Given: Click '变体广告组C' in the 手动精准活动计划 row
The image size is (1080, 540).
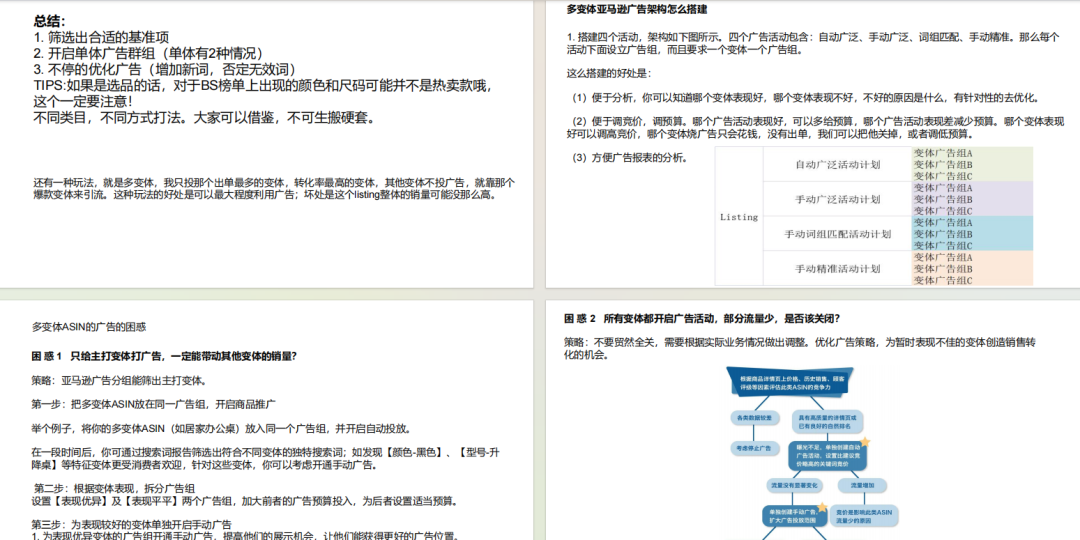Looking at the screenshot, I should 943,280.
